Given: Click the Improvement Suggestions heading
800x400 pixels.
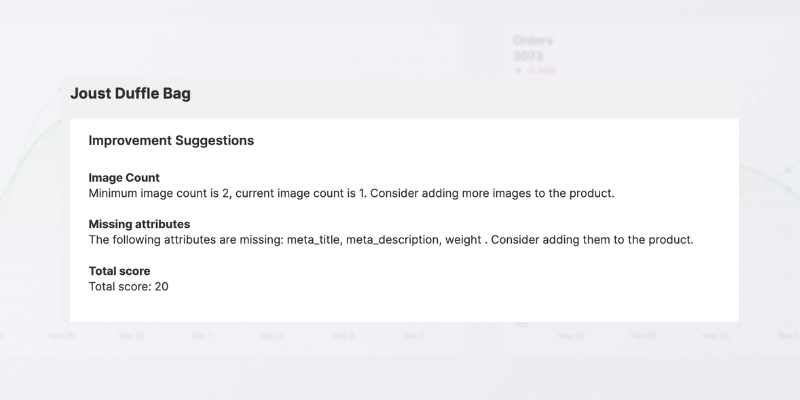Looking at the screenshot, I should (x=171, y=141).
